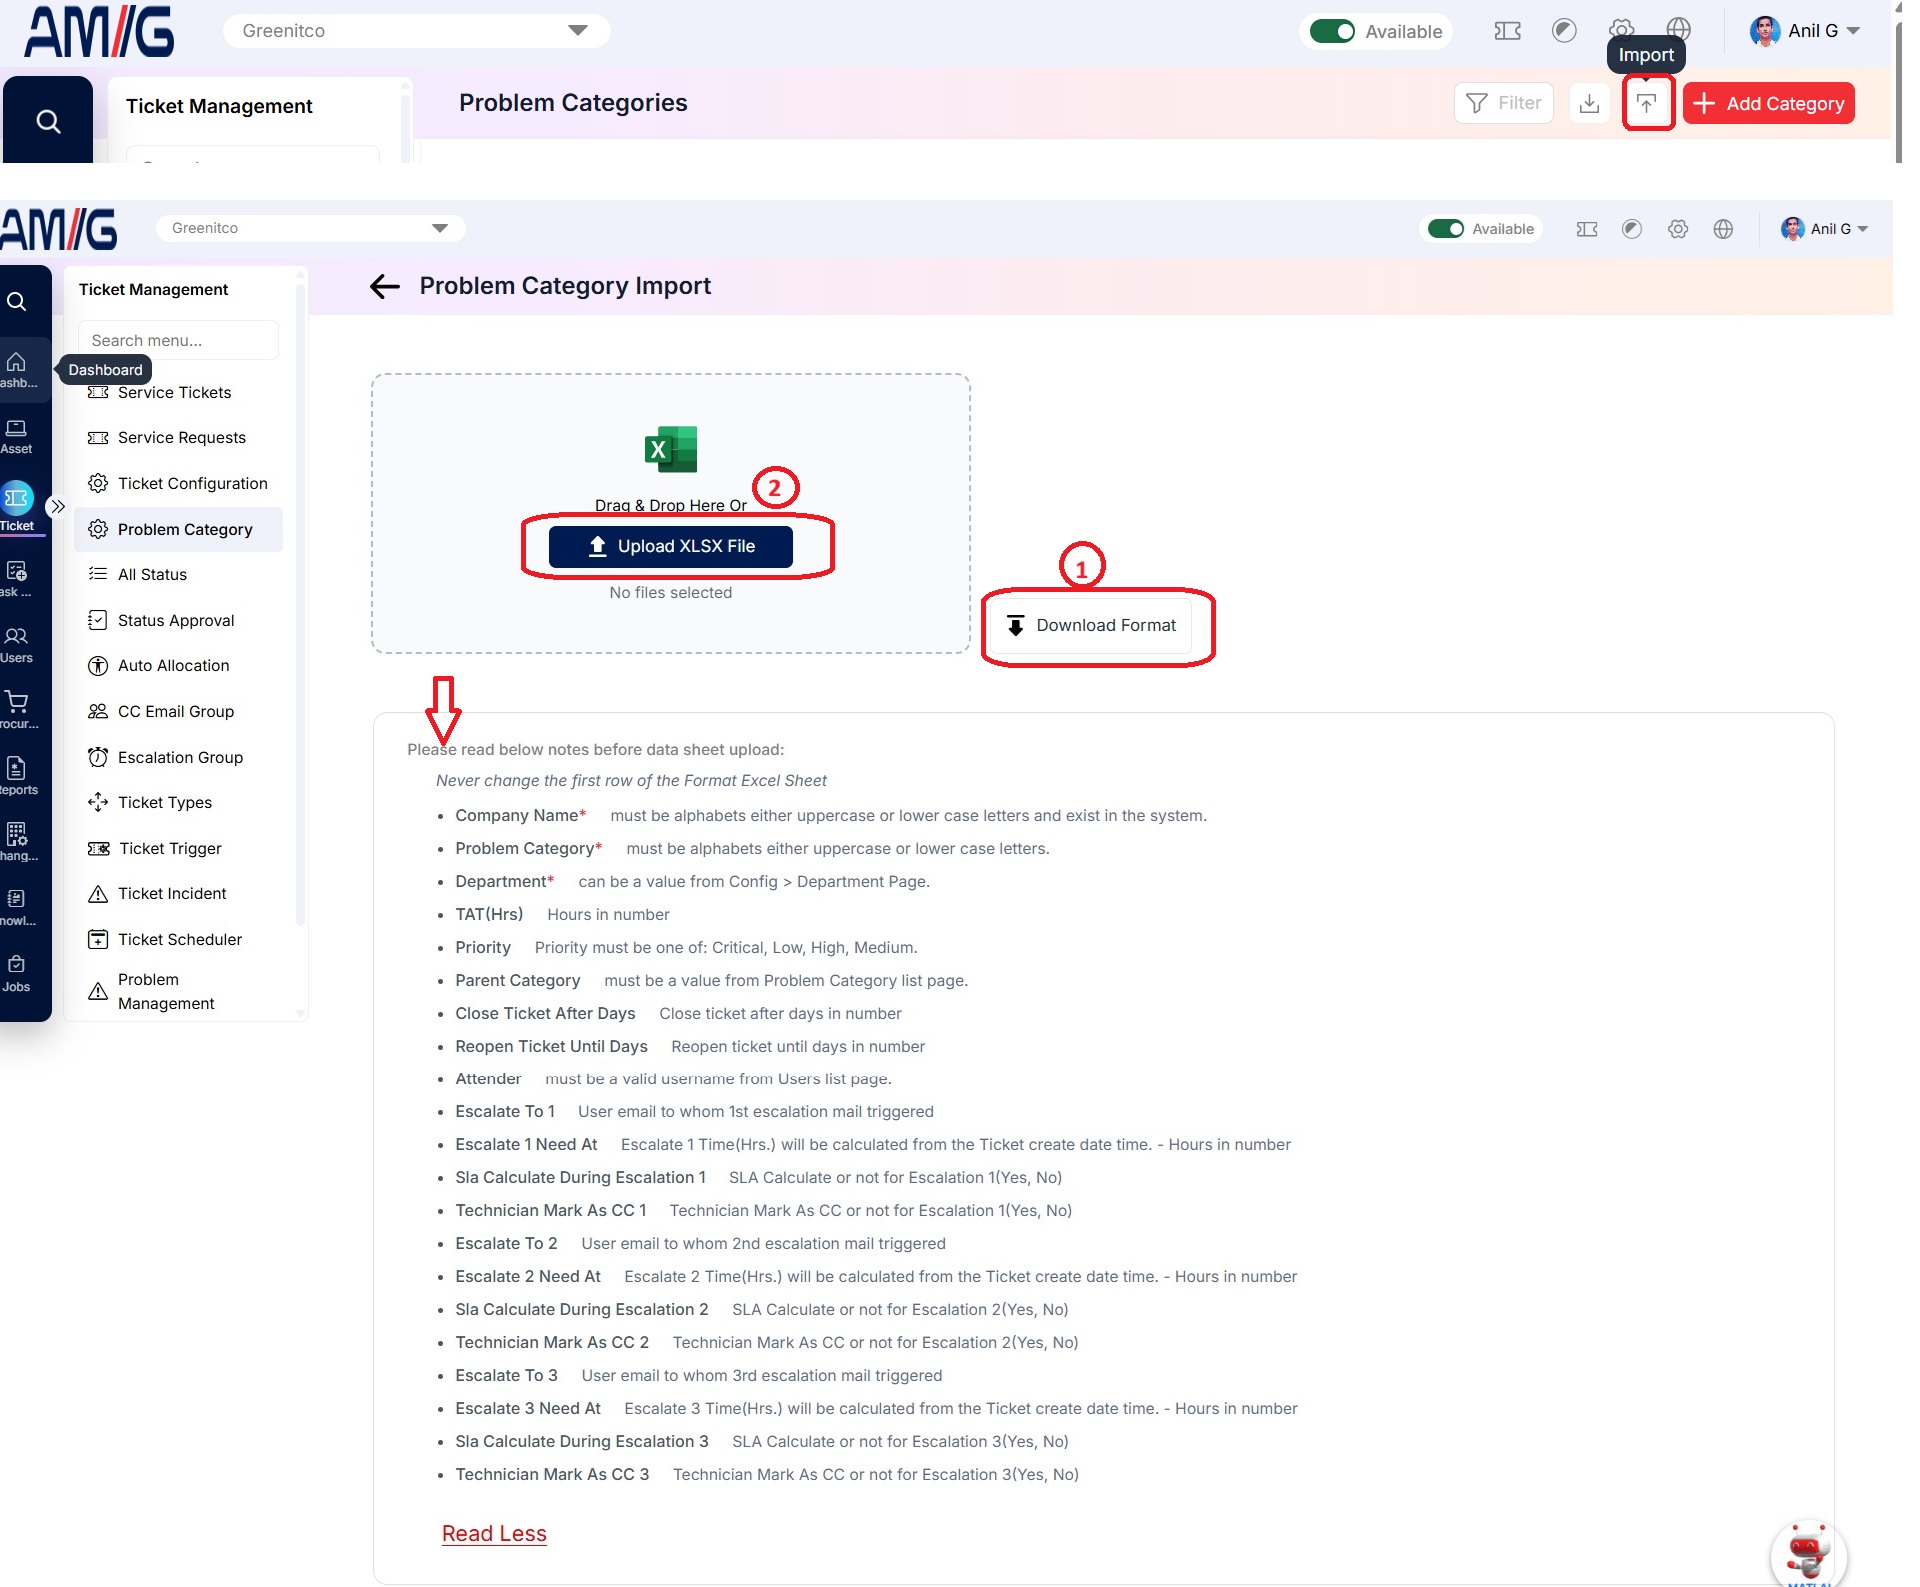Open the Greenitco dropdown in the lower header
This screenshot has width=1920, height=1587.
point(310,228)
